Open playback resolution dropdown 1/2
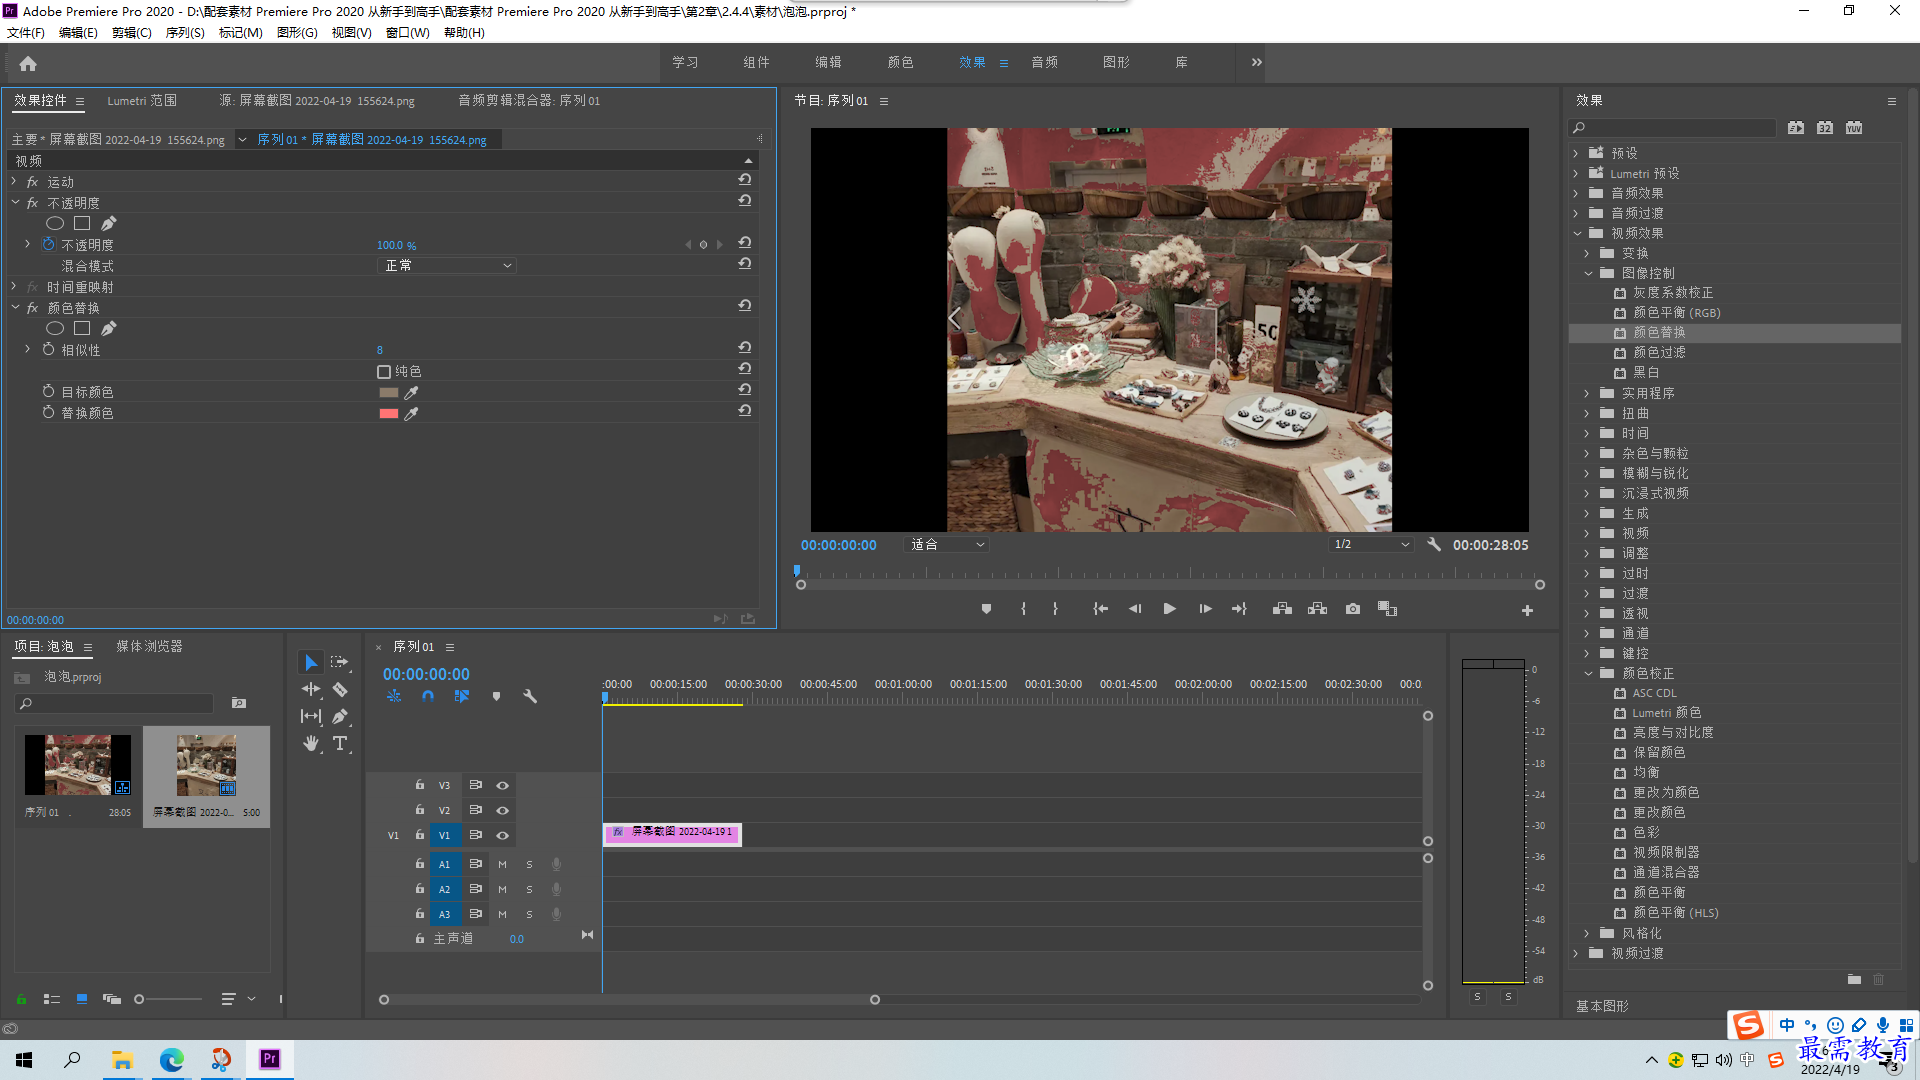 (x=1371, y=545)
